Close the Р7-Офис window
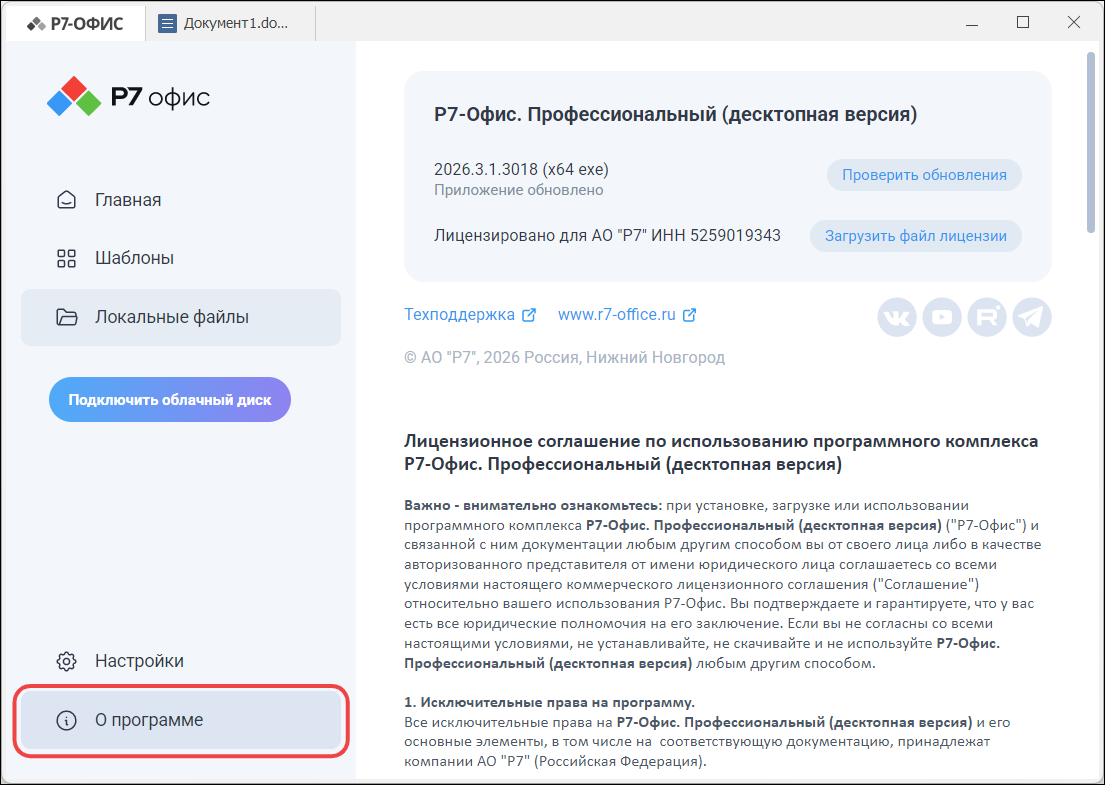 pyautogui.click(x=1074, y=23)
